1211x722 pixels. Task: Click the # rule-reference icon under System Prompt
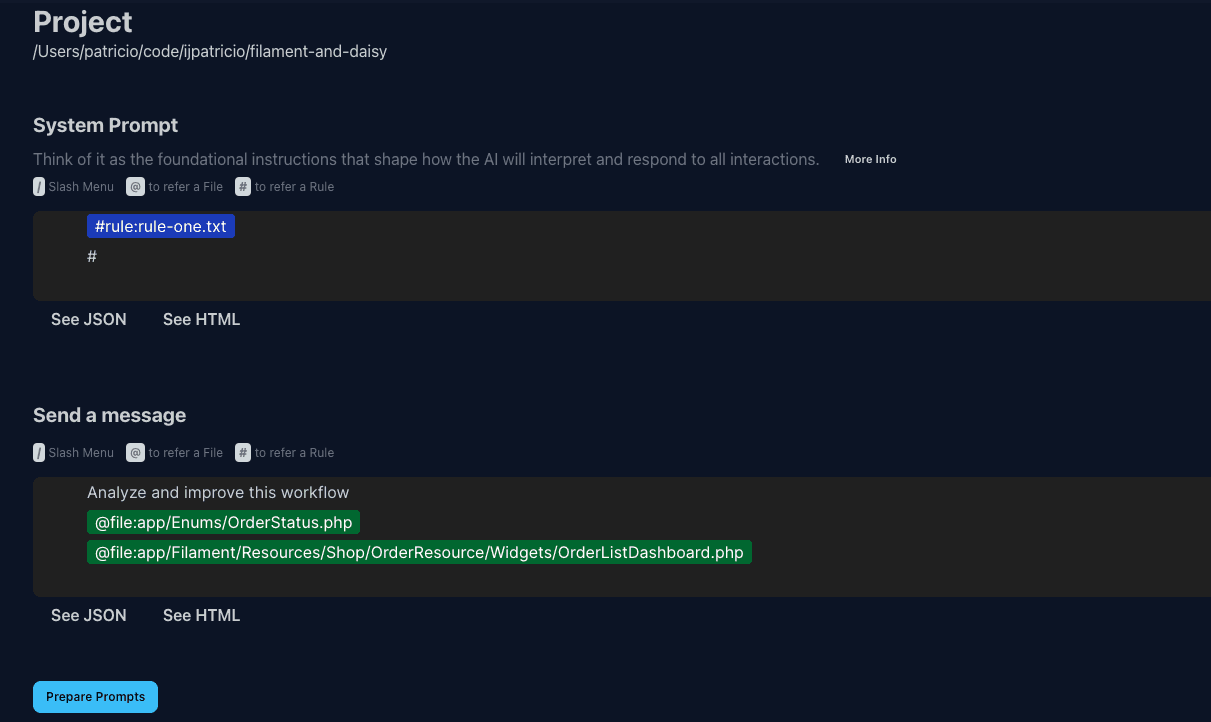click(242, 186)
